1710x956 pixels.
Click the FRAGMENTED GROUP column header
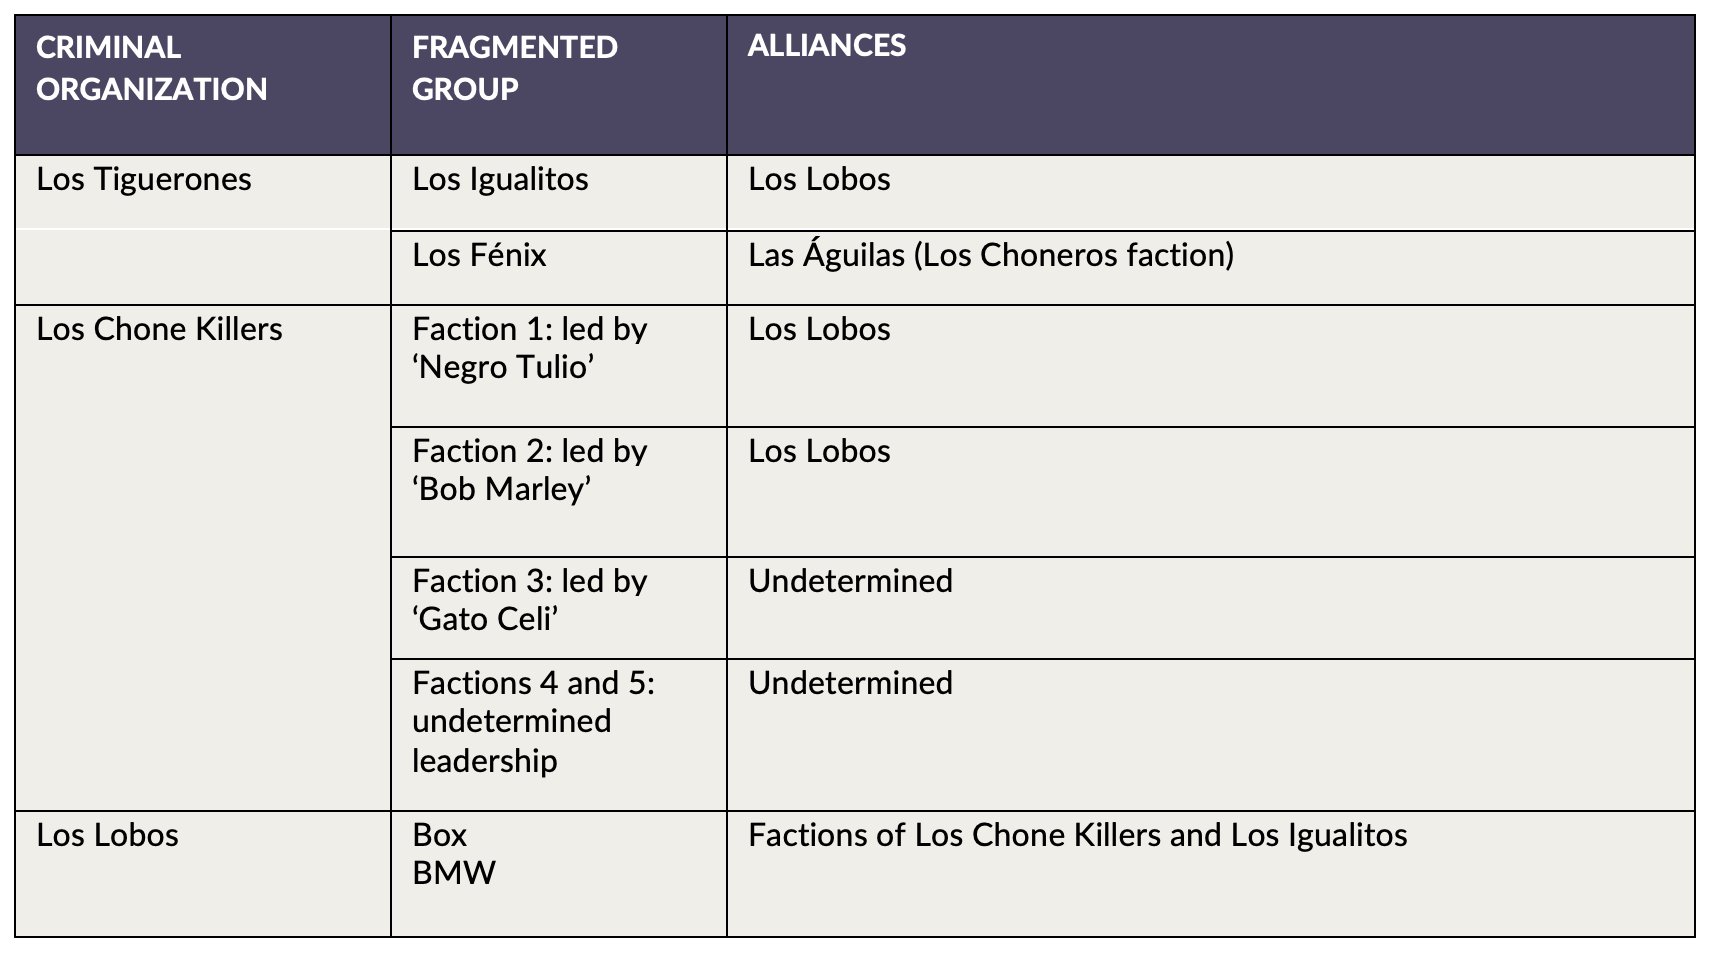[515, 68]
